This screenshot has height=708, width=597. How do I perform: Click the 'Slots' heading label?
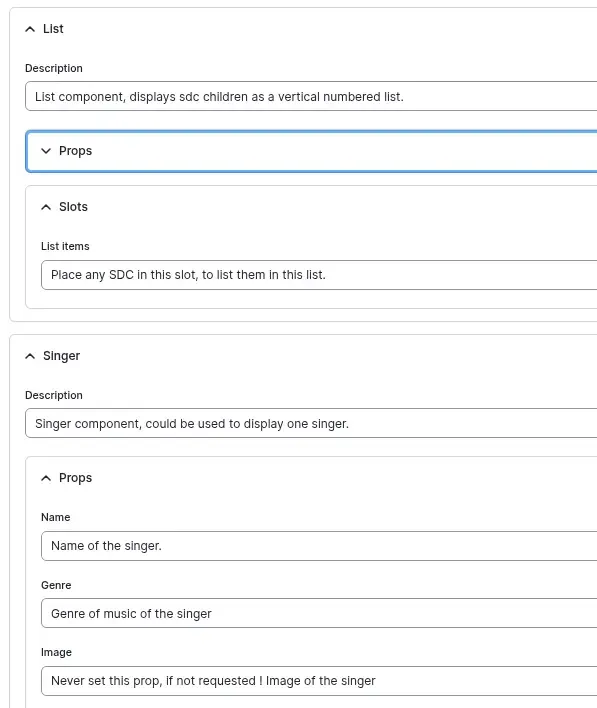(73, 207)
